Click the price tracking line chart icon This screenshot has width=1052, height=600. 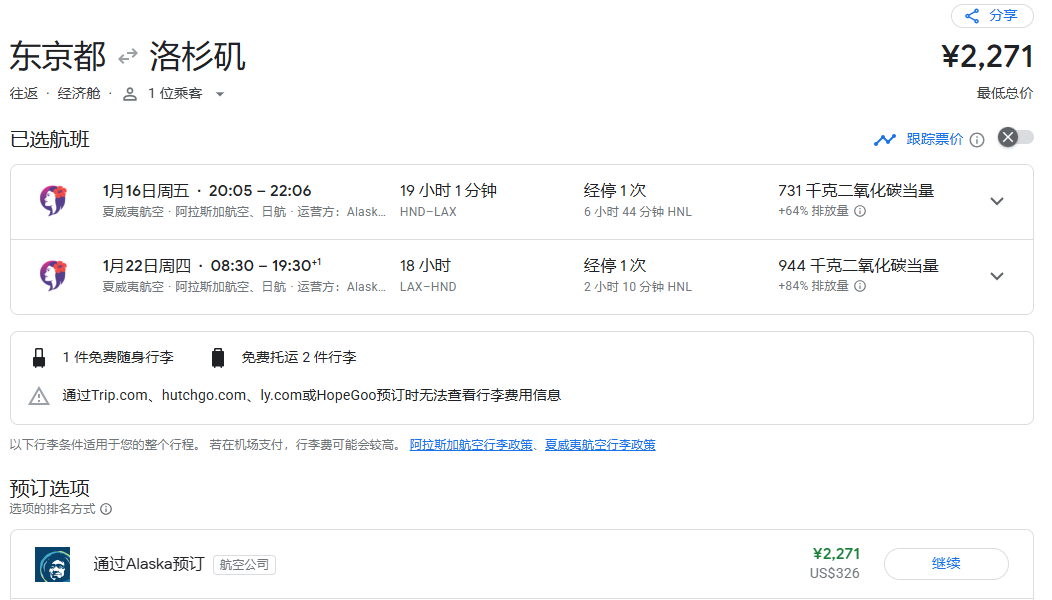pos(884,139)
